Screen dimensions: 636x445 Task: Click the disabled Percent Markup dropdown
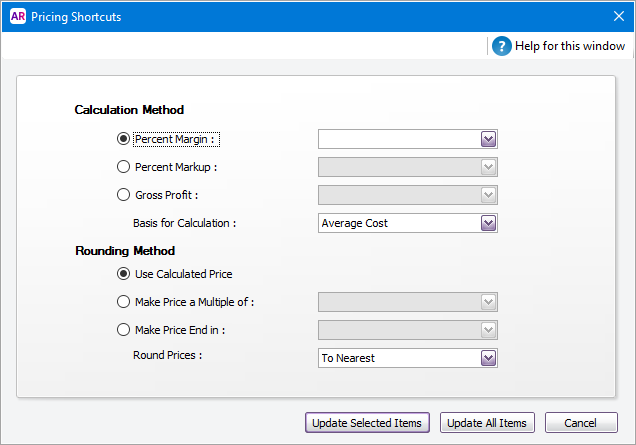[407, 167]
